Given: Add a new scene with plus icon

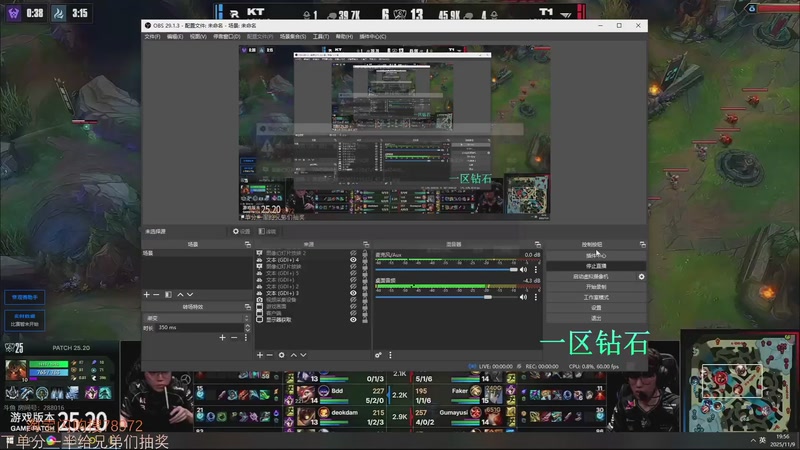Looking at the screenshot, I should [x=146, y=294].
